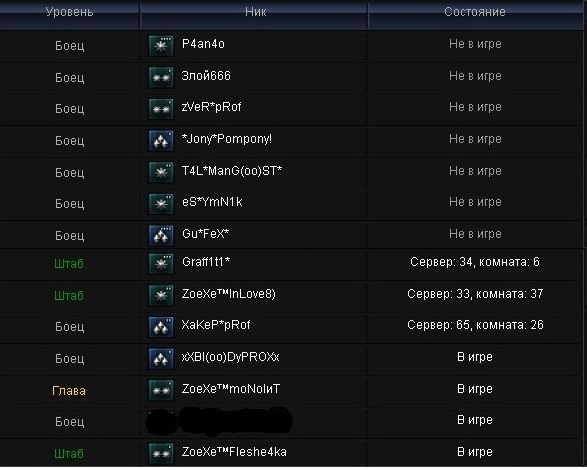Screen dimensions: 587x470
Task: Select player T4L*ManG(oo)ST* nickname
Action: [232, 171]
